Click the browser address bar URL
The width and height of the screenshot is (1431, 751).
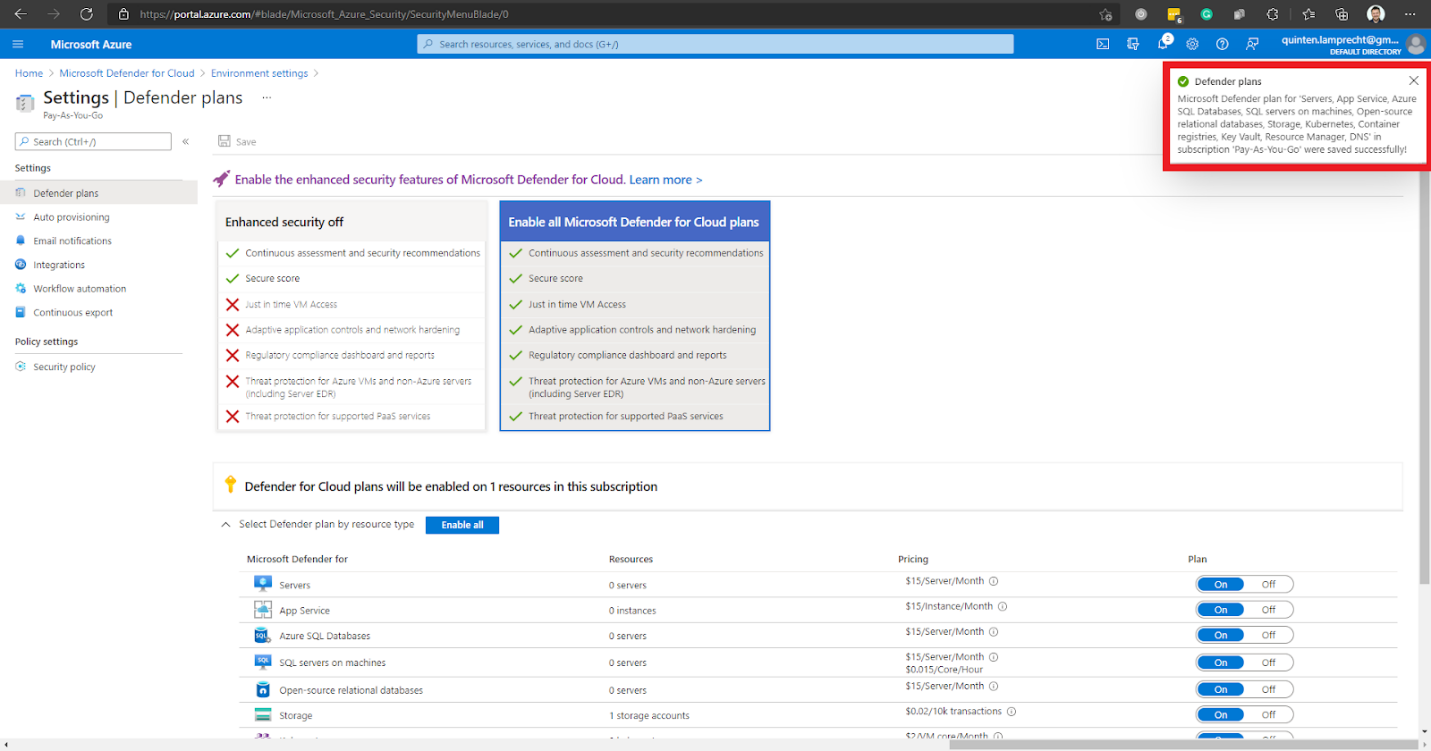click(325, 15)
